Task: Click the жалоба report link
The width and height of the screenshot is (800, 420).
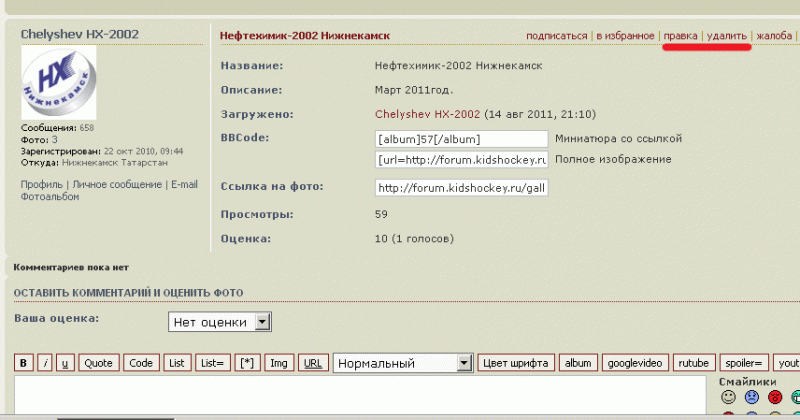Action: [774, 36]
